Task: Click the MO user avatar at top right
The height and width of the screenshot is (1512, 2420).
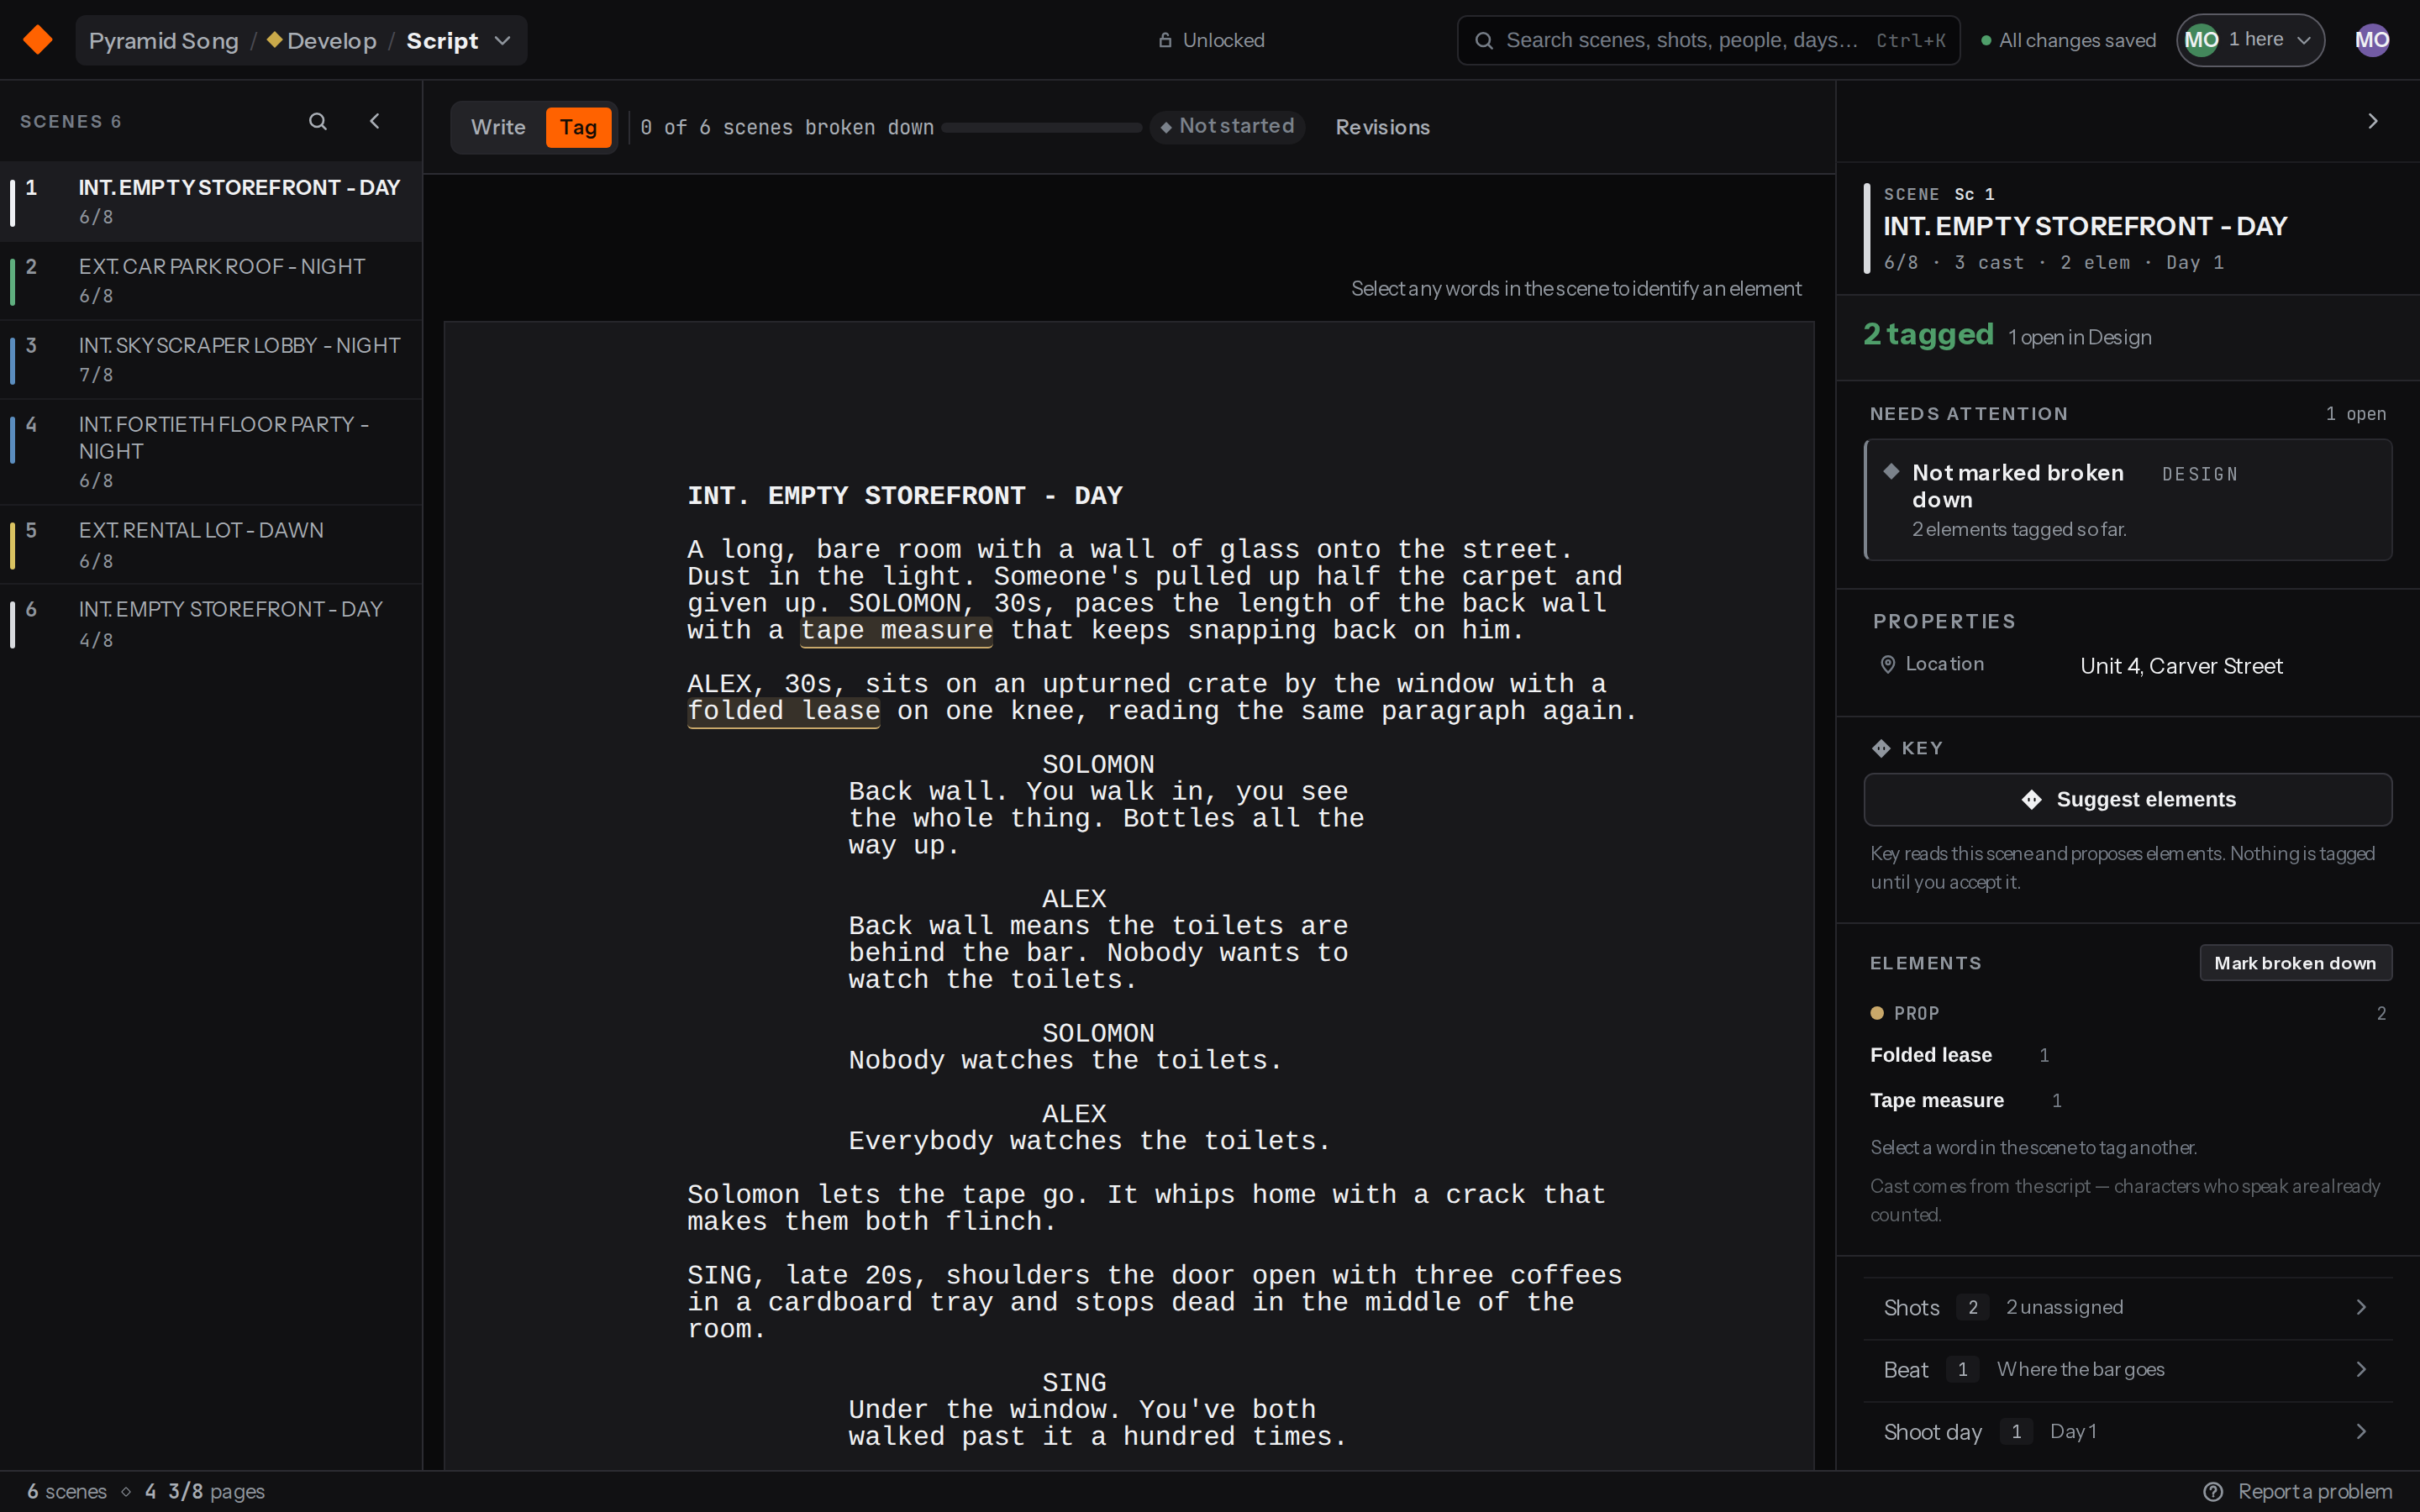Action: pyautogui.click(x=2372, y=40)
